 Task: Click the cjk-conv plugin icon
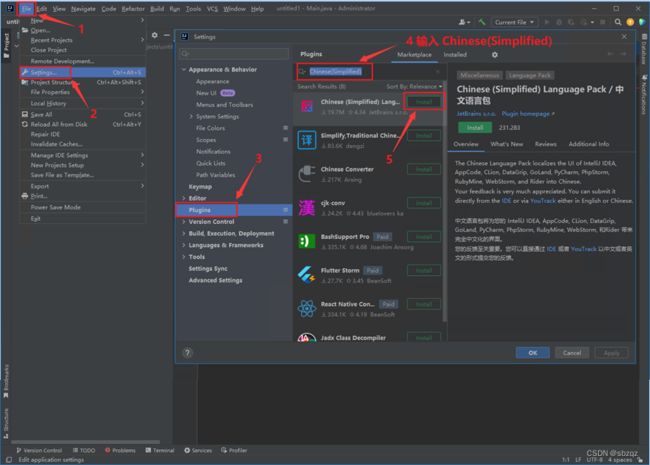pyautogui.click(x=307, y=208)
